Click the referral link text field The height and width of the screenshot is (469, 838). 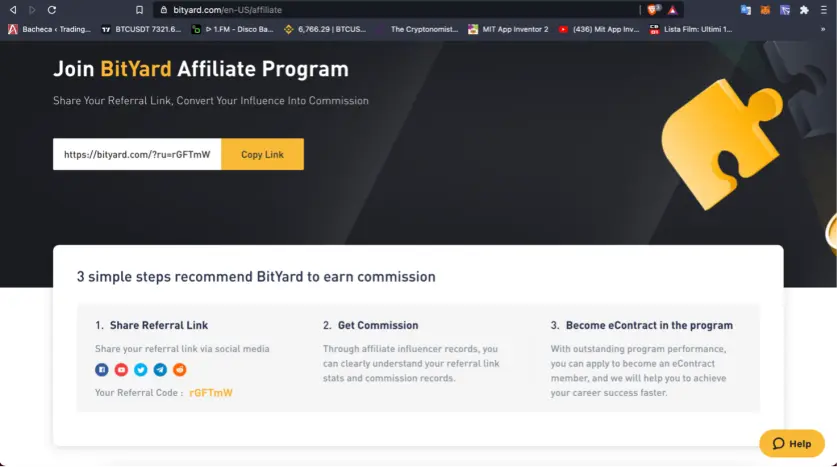coord(137,154)
